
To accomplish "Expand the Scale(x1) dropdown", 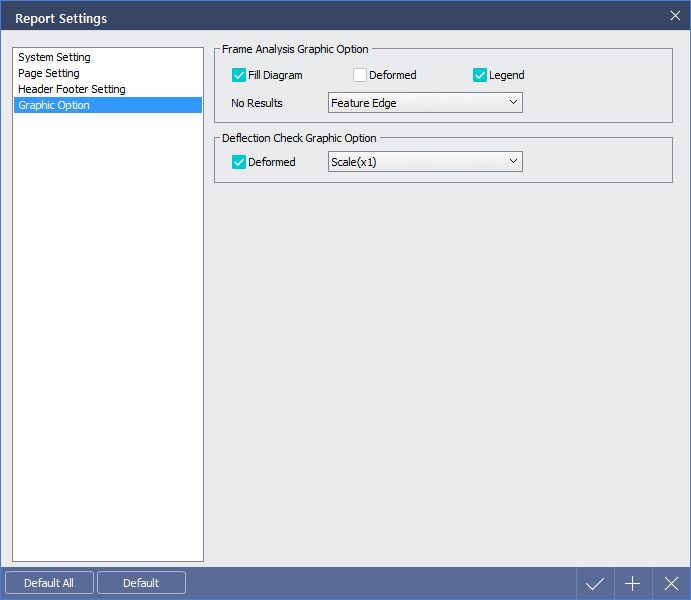I will [425, 162].
